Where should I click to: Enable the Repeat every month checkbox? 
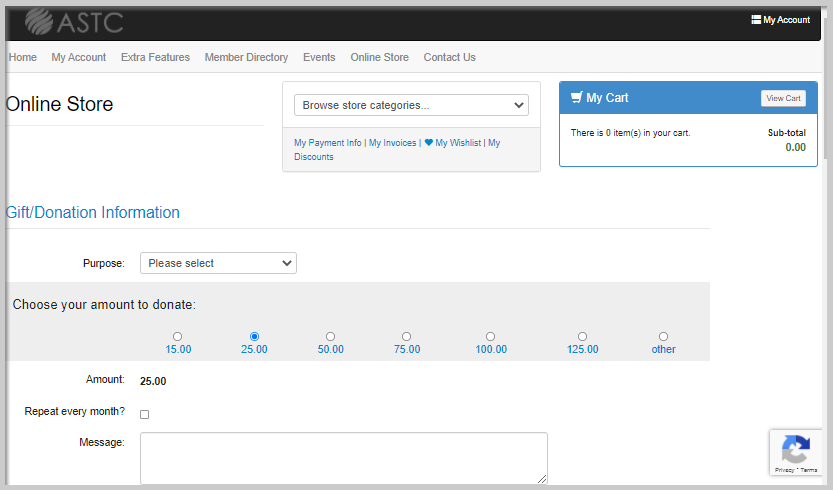coord(144,415)
